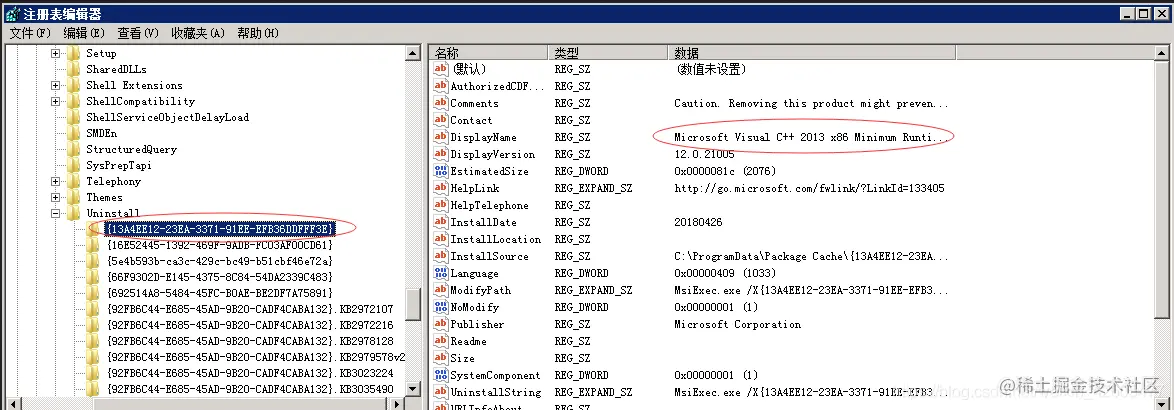Select the Readme value name
The image size is (1174, 410).
click(x=468, y=341)
